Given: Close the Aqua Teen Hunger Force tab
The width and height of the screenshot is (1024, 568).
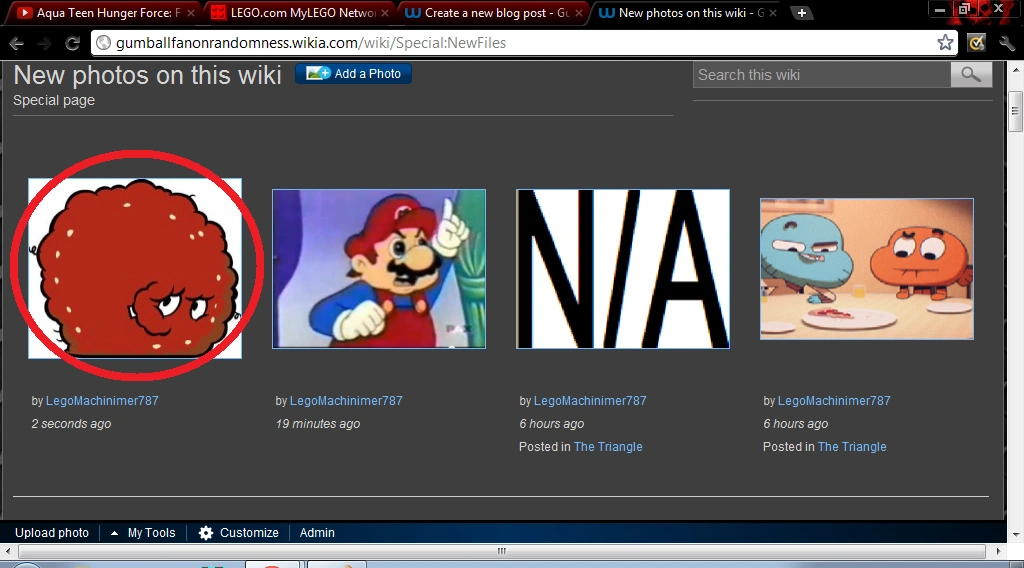Looking at the screenshot, I should 191,12.
